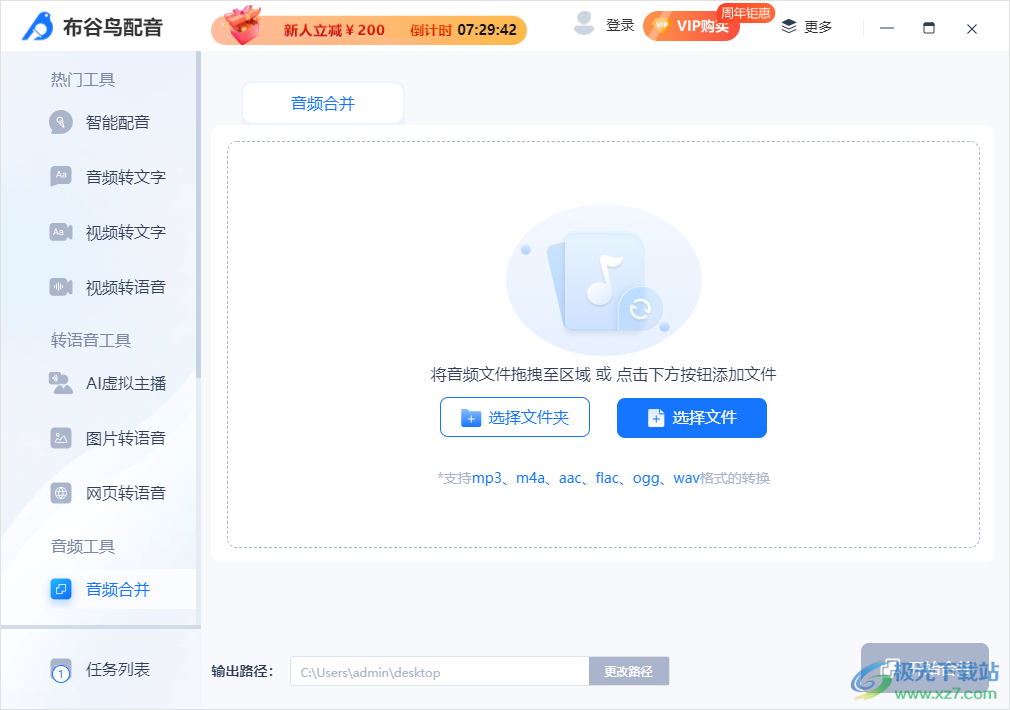Click the 音频转文字 sidebar icon
Viewport: 1010px width, 710px height.
61,177
